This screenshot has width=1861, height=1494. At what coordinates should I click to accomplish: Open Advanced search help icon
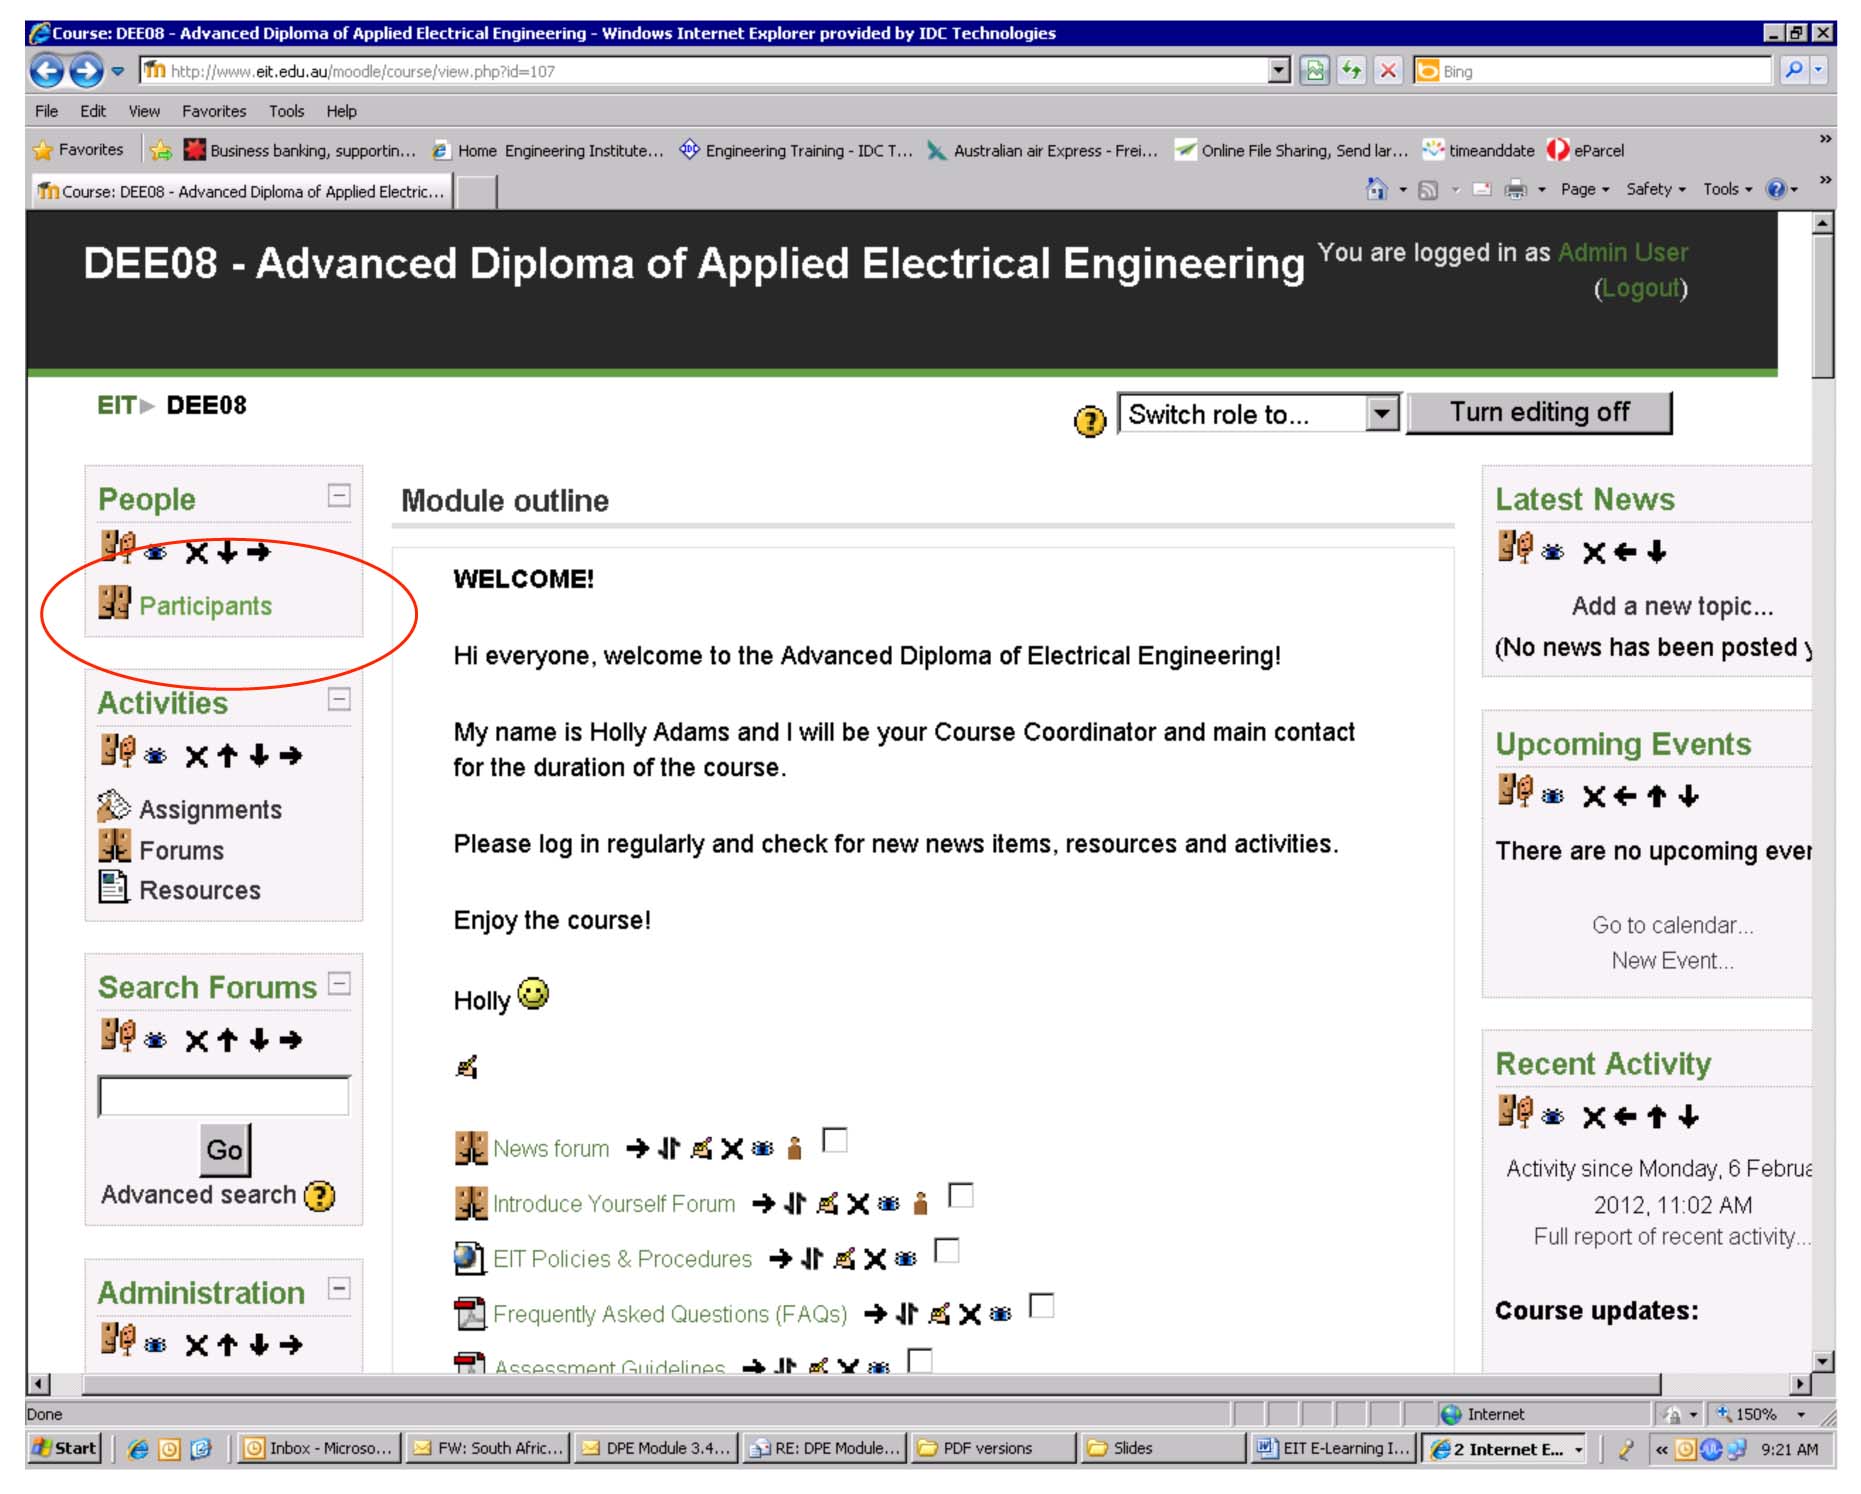coord(320,1196)
